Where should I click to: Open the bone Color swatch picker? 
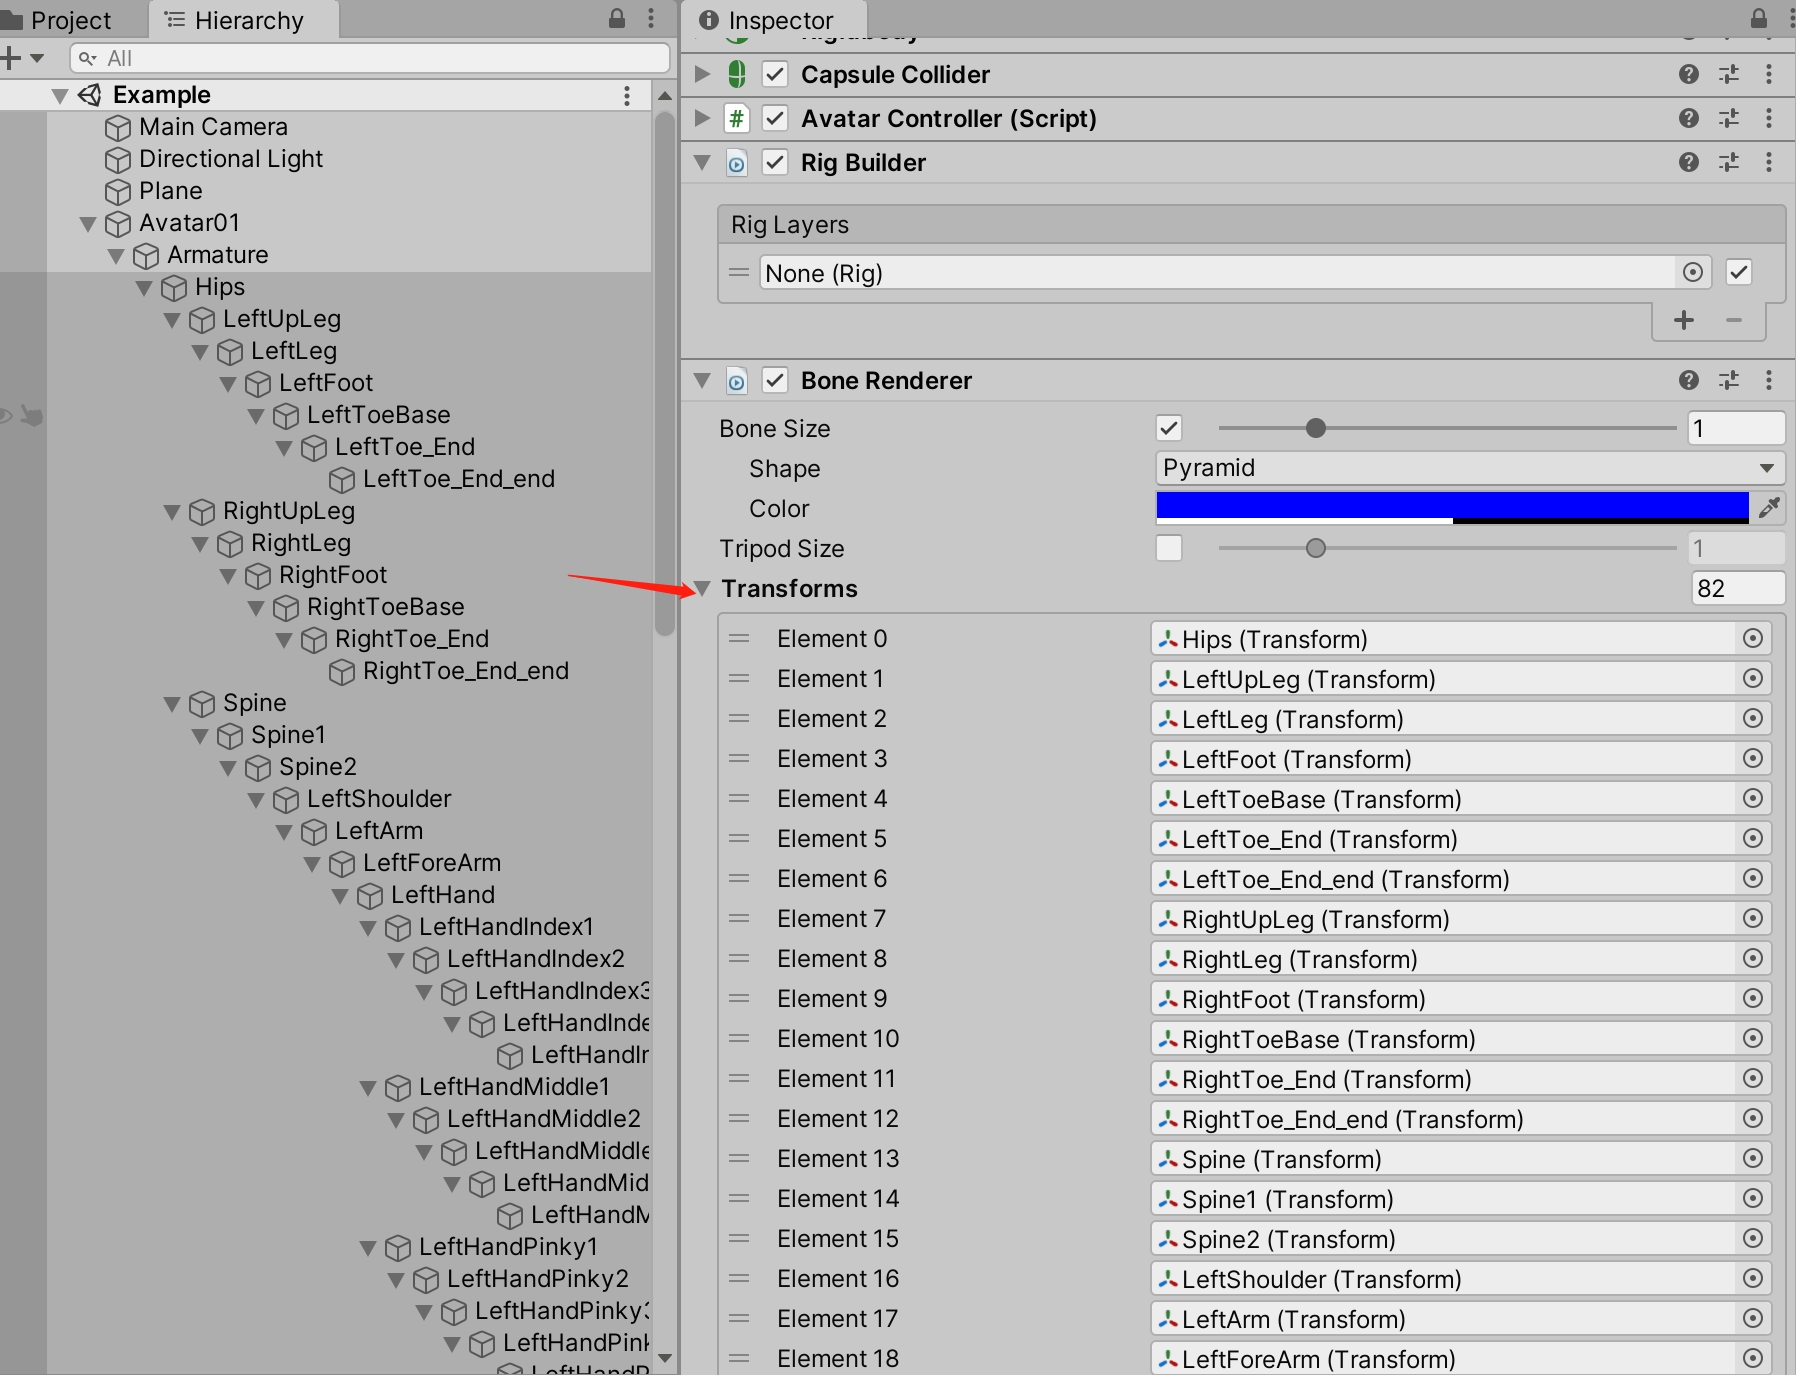pos(1452,507)
